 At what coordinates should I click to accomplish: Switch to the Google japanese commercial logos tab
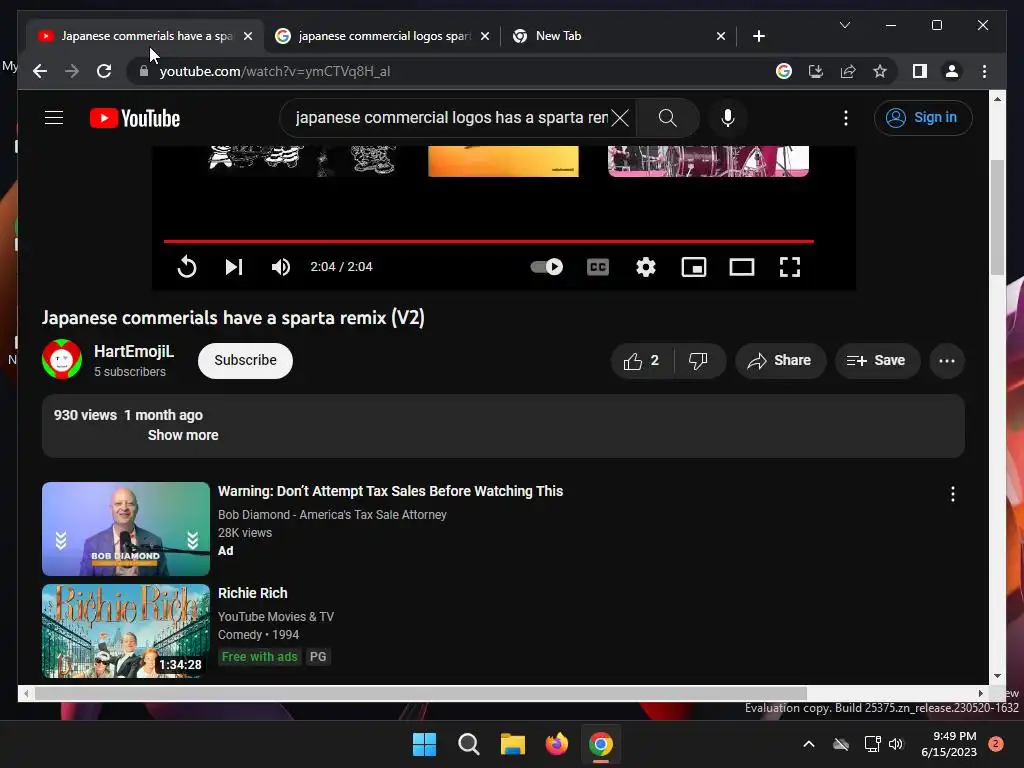pyautogui.click(x=382, y=36)
